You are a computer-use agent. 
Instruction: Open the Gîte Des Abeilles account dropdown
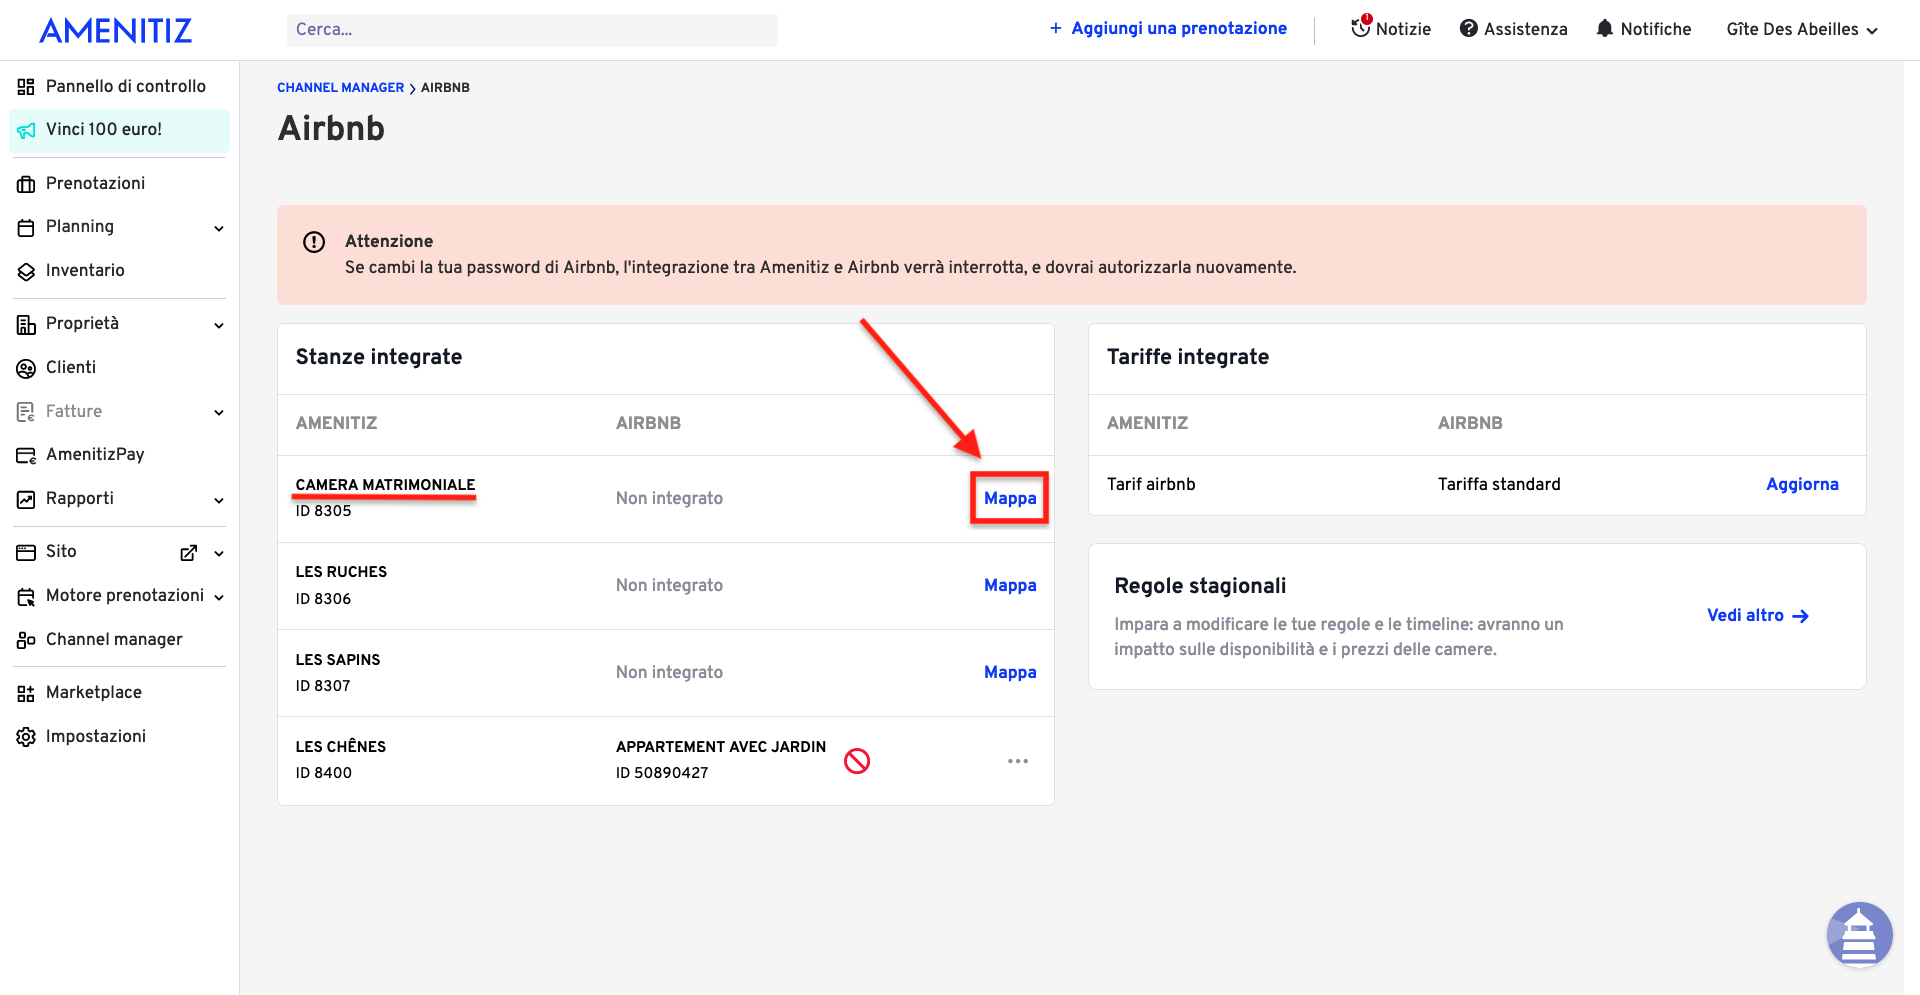click(1802, 29)
